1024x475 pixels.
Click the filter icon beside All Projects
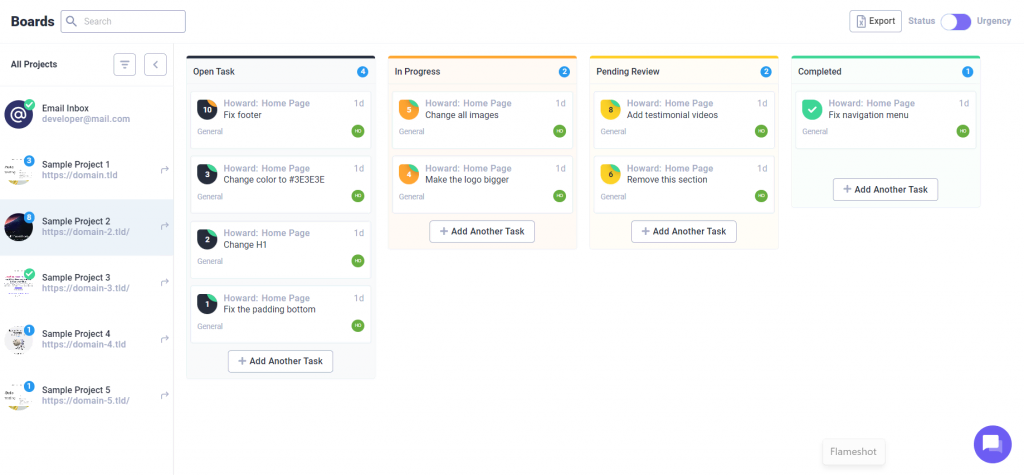click(125, 65)
